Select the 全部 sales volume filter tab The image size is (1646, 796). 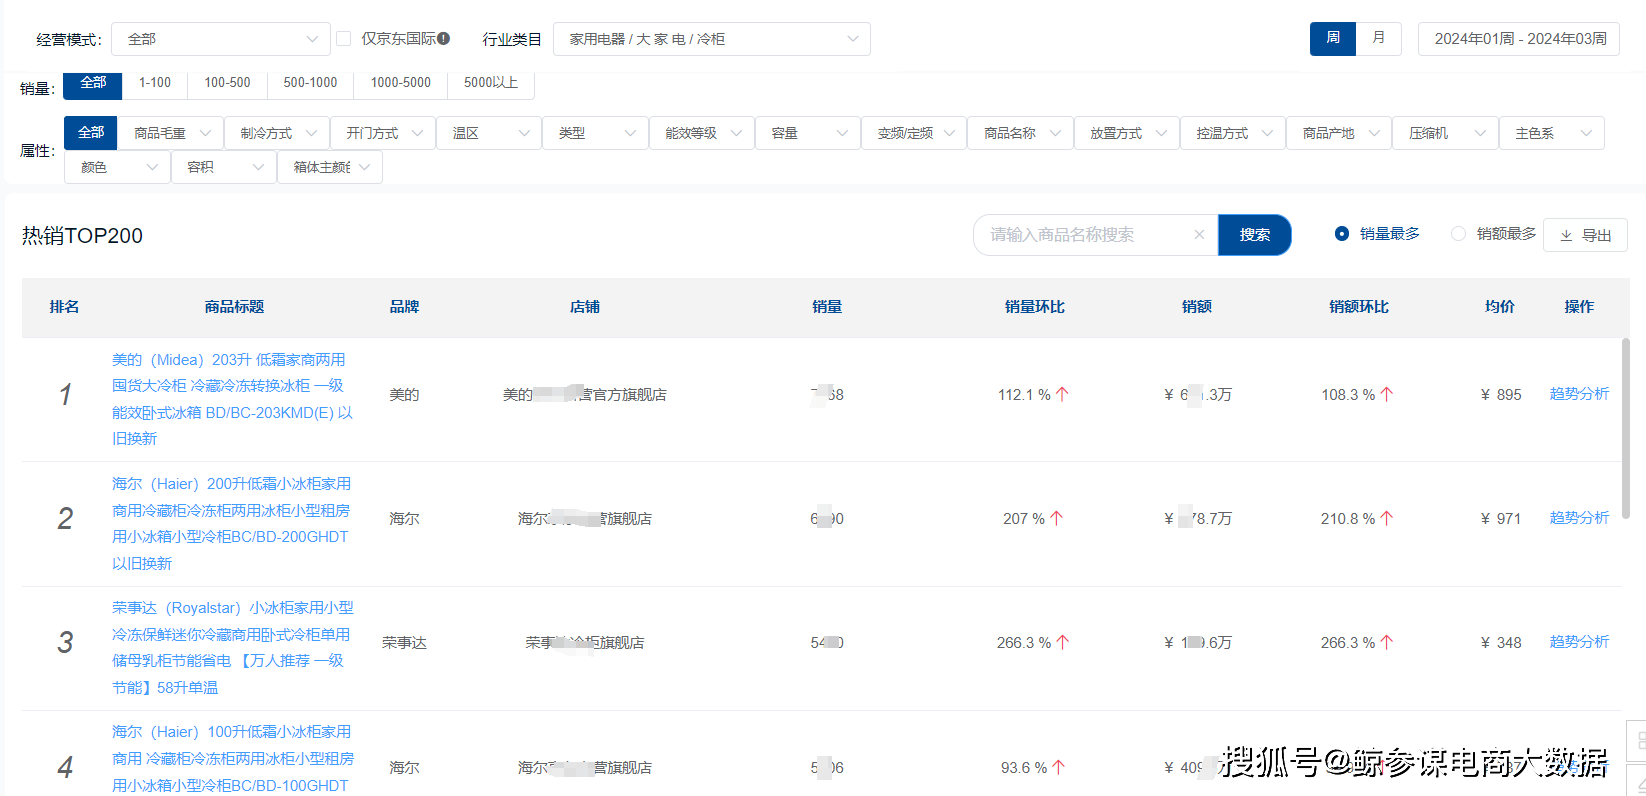pyautogui.click(x=93, y=84)
